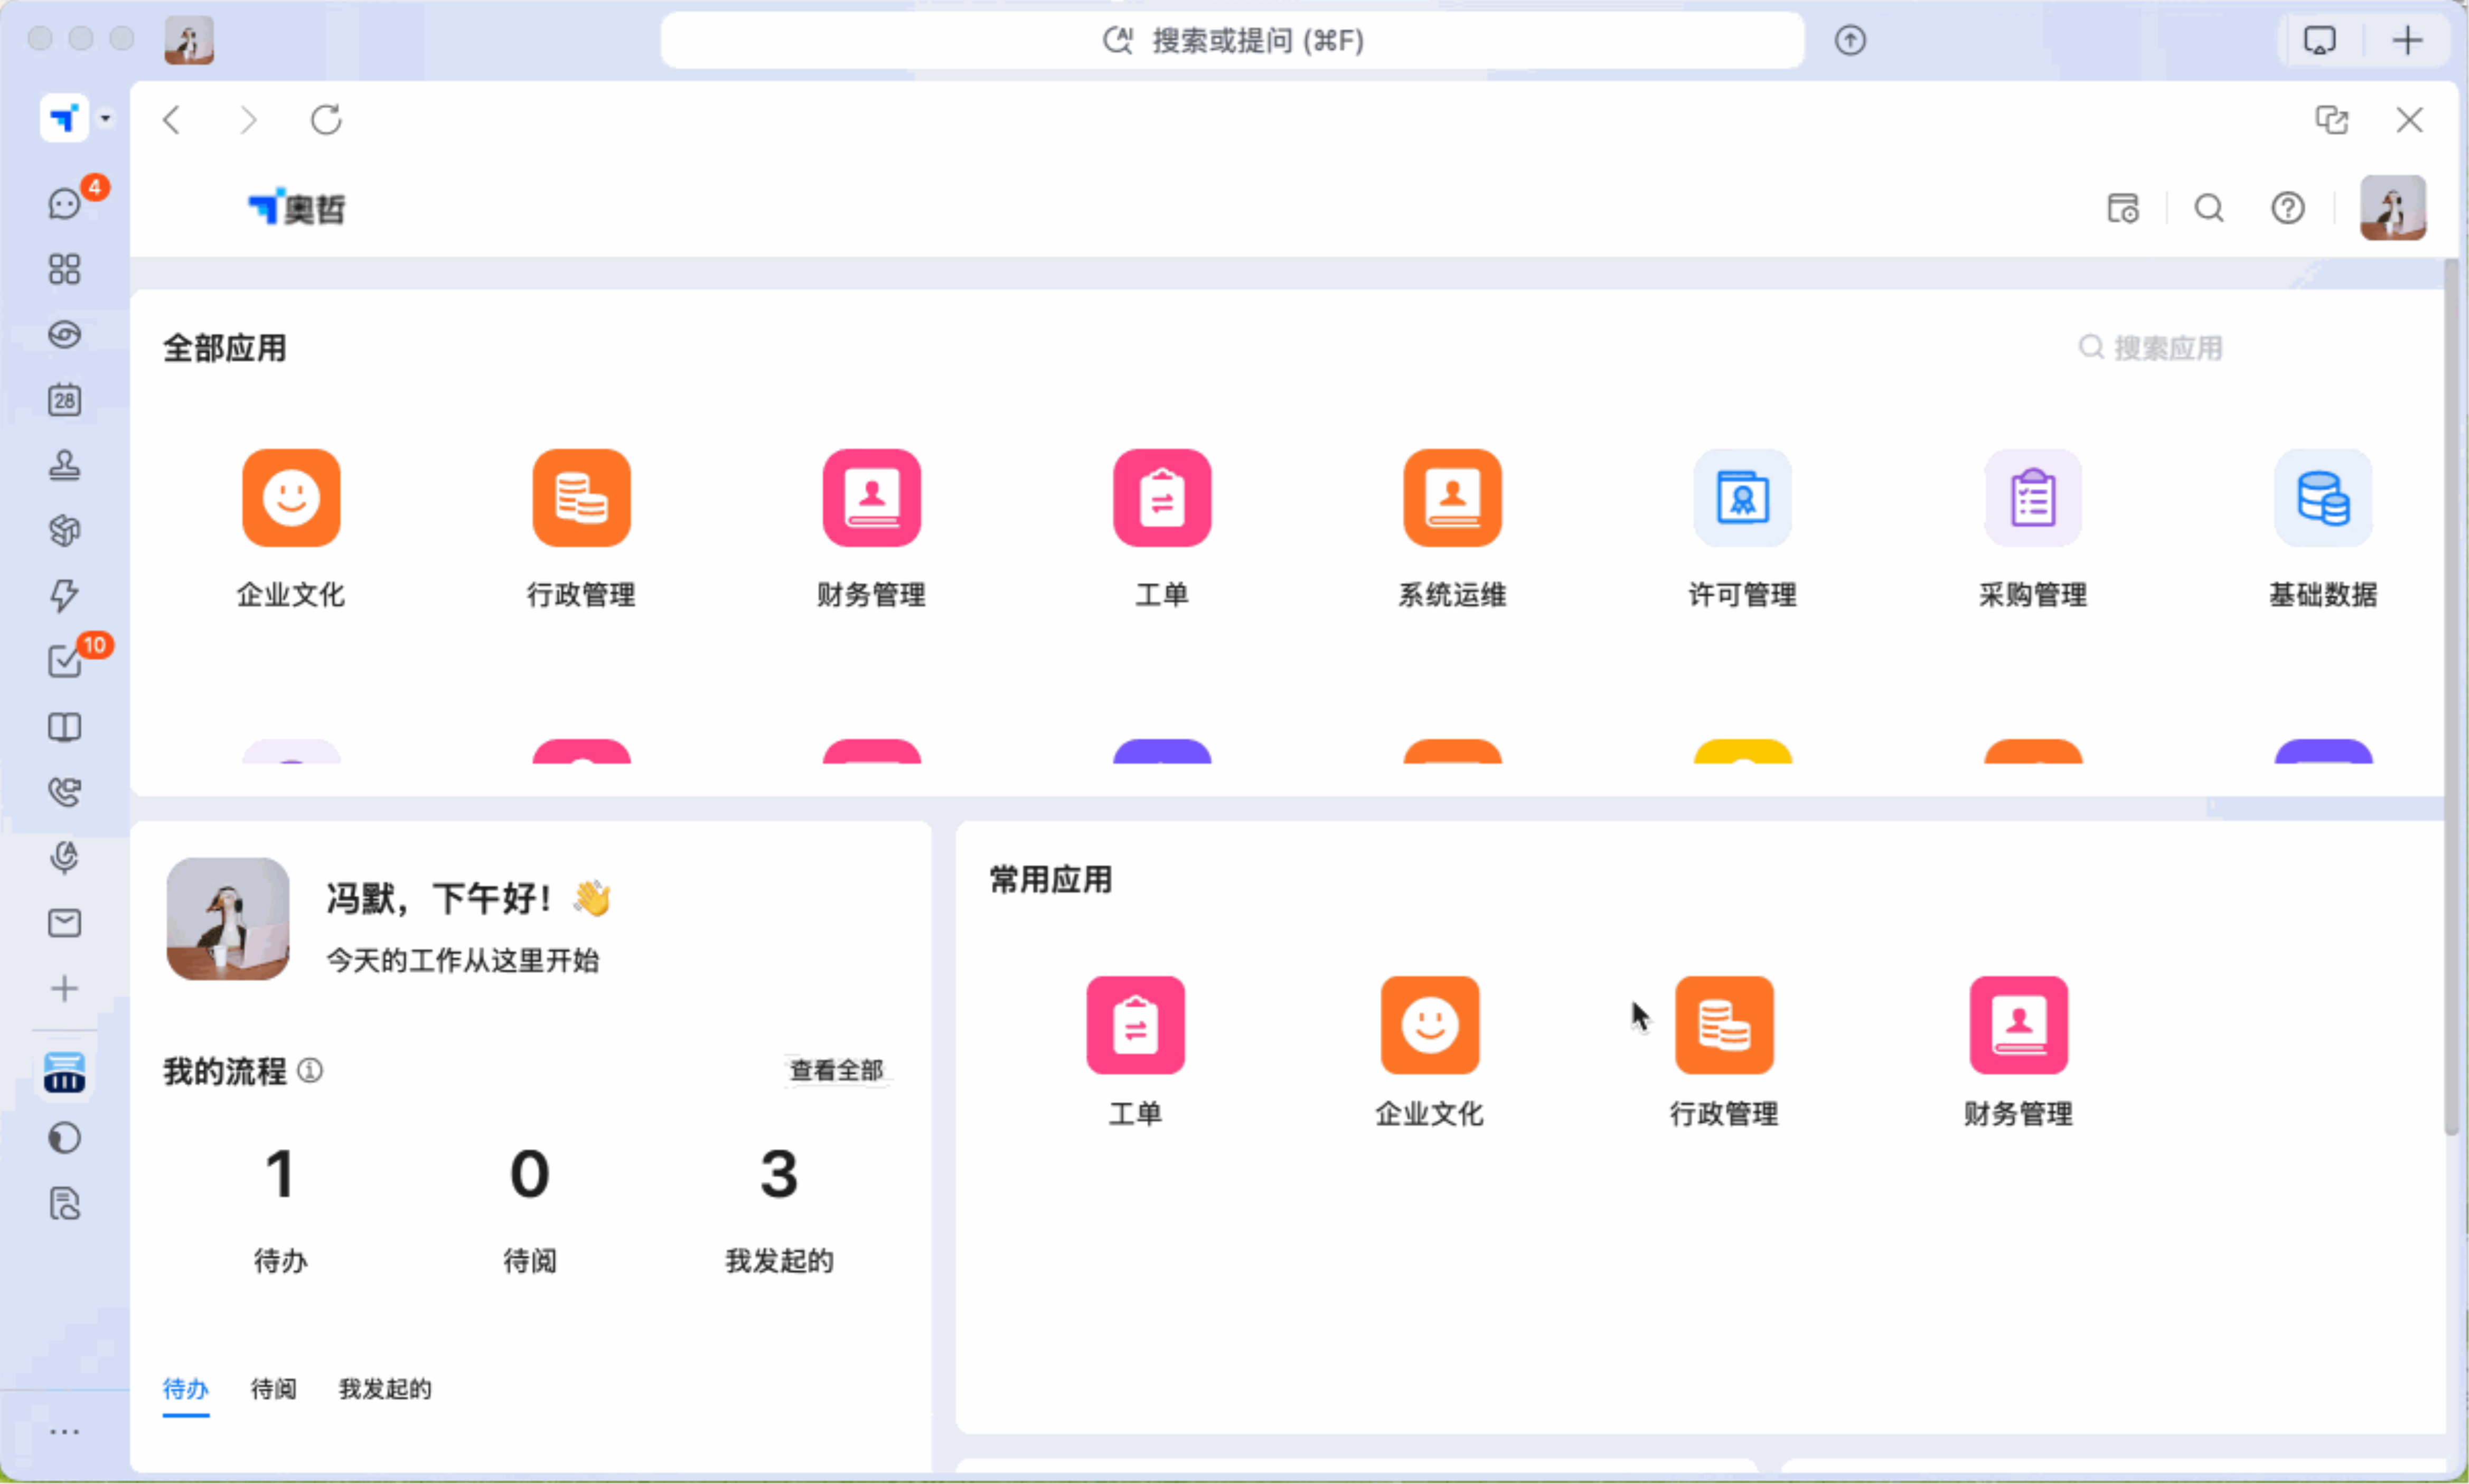Reload the page with refresh button

[x=326, y=120]
